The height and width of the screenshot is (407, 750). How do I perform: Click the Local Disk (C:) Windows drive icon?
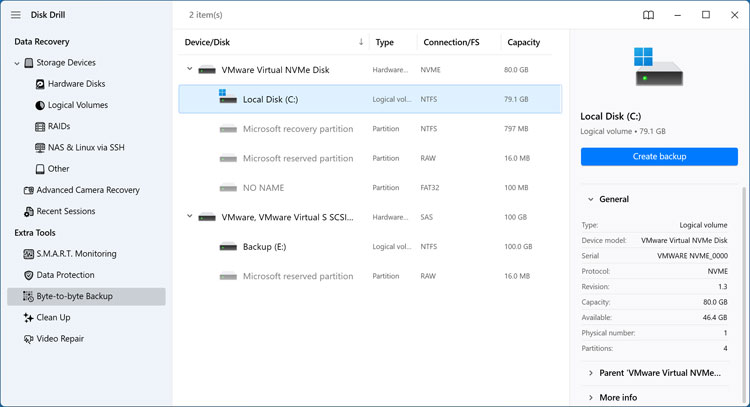228,97
